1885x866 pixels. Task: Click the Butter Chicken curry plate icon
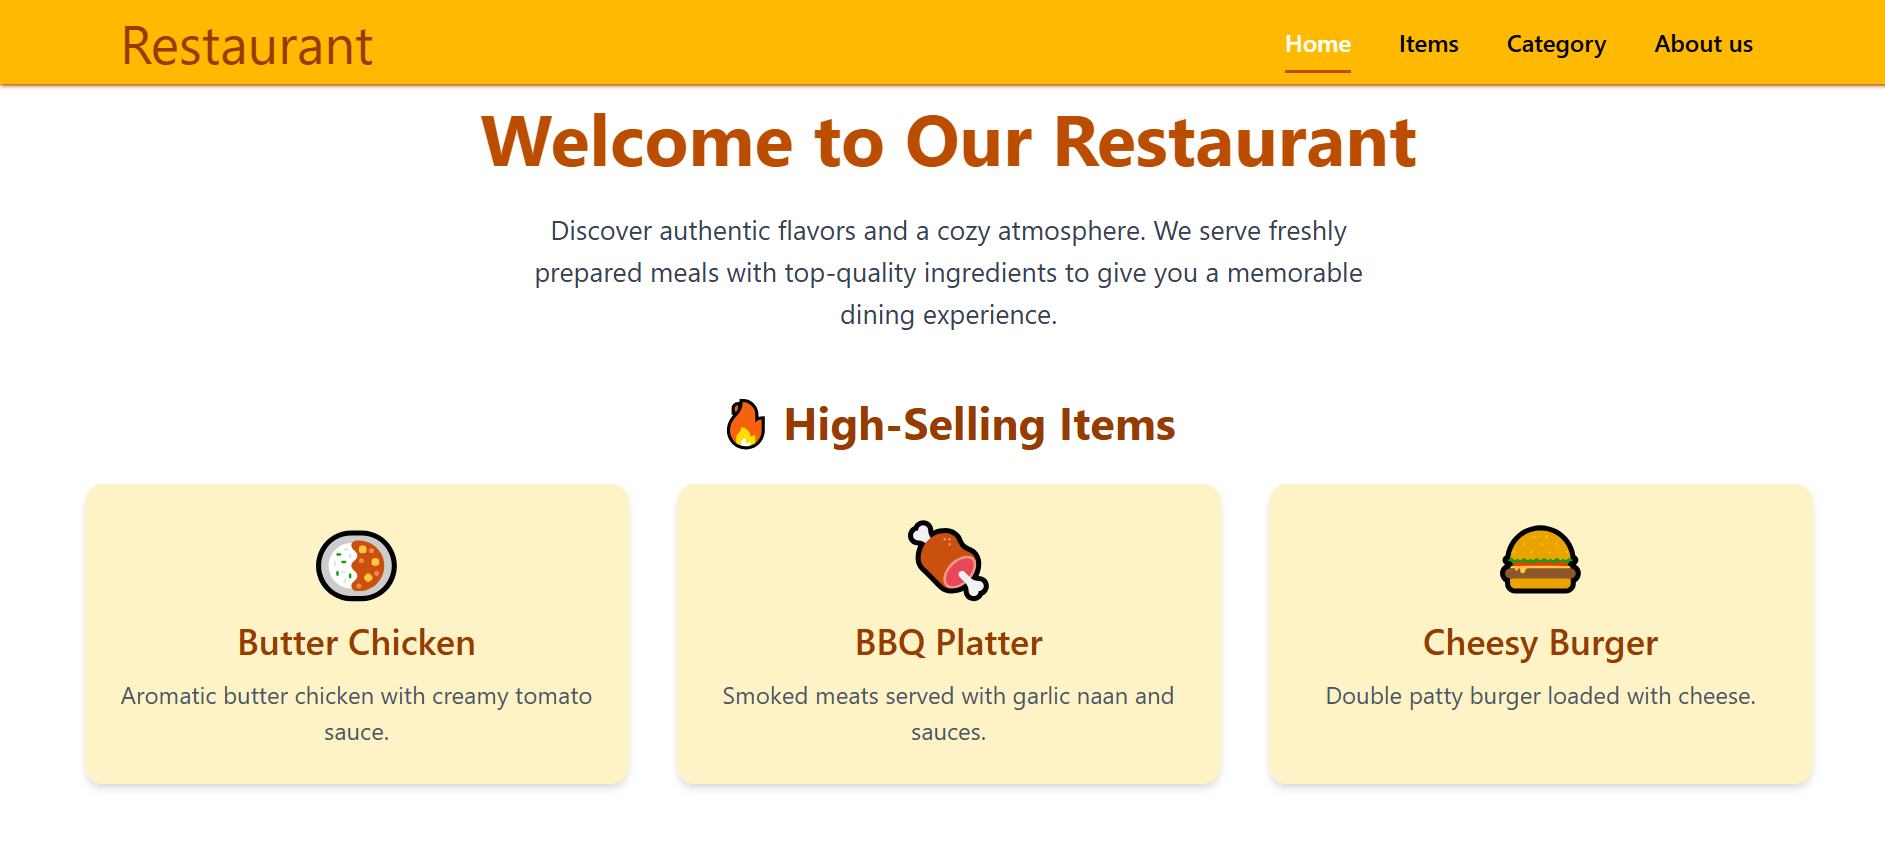pyautogui.click(x=356, y=565)
